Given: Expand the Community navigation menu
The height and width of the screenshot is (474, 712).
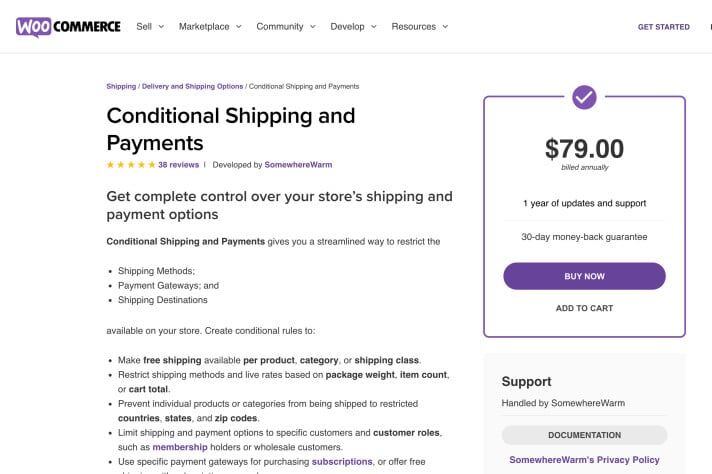Looking at the screenshot, I should tap(286, 27).
